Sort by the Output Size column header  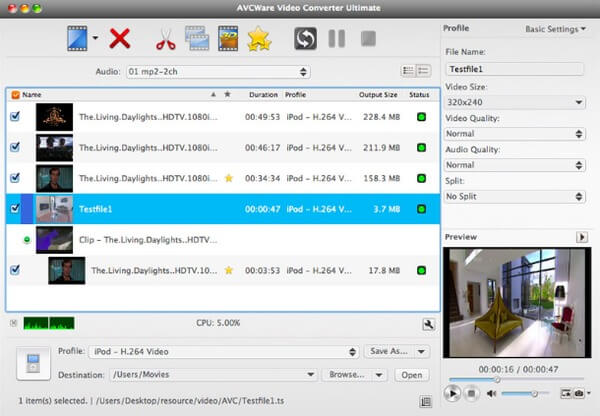378,95
